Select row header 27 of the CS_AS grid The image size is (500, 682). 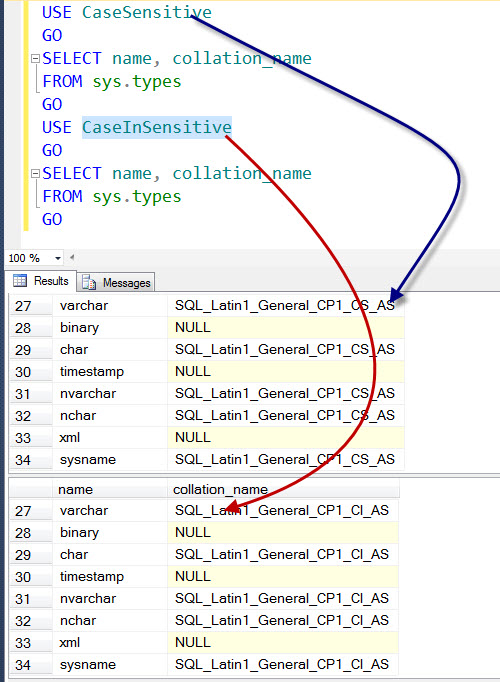click(x=31, y=306)
